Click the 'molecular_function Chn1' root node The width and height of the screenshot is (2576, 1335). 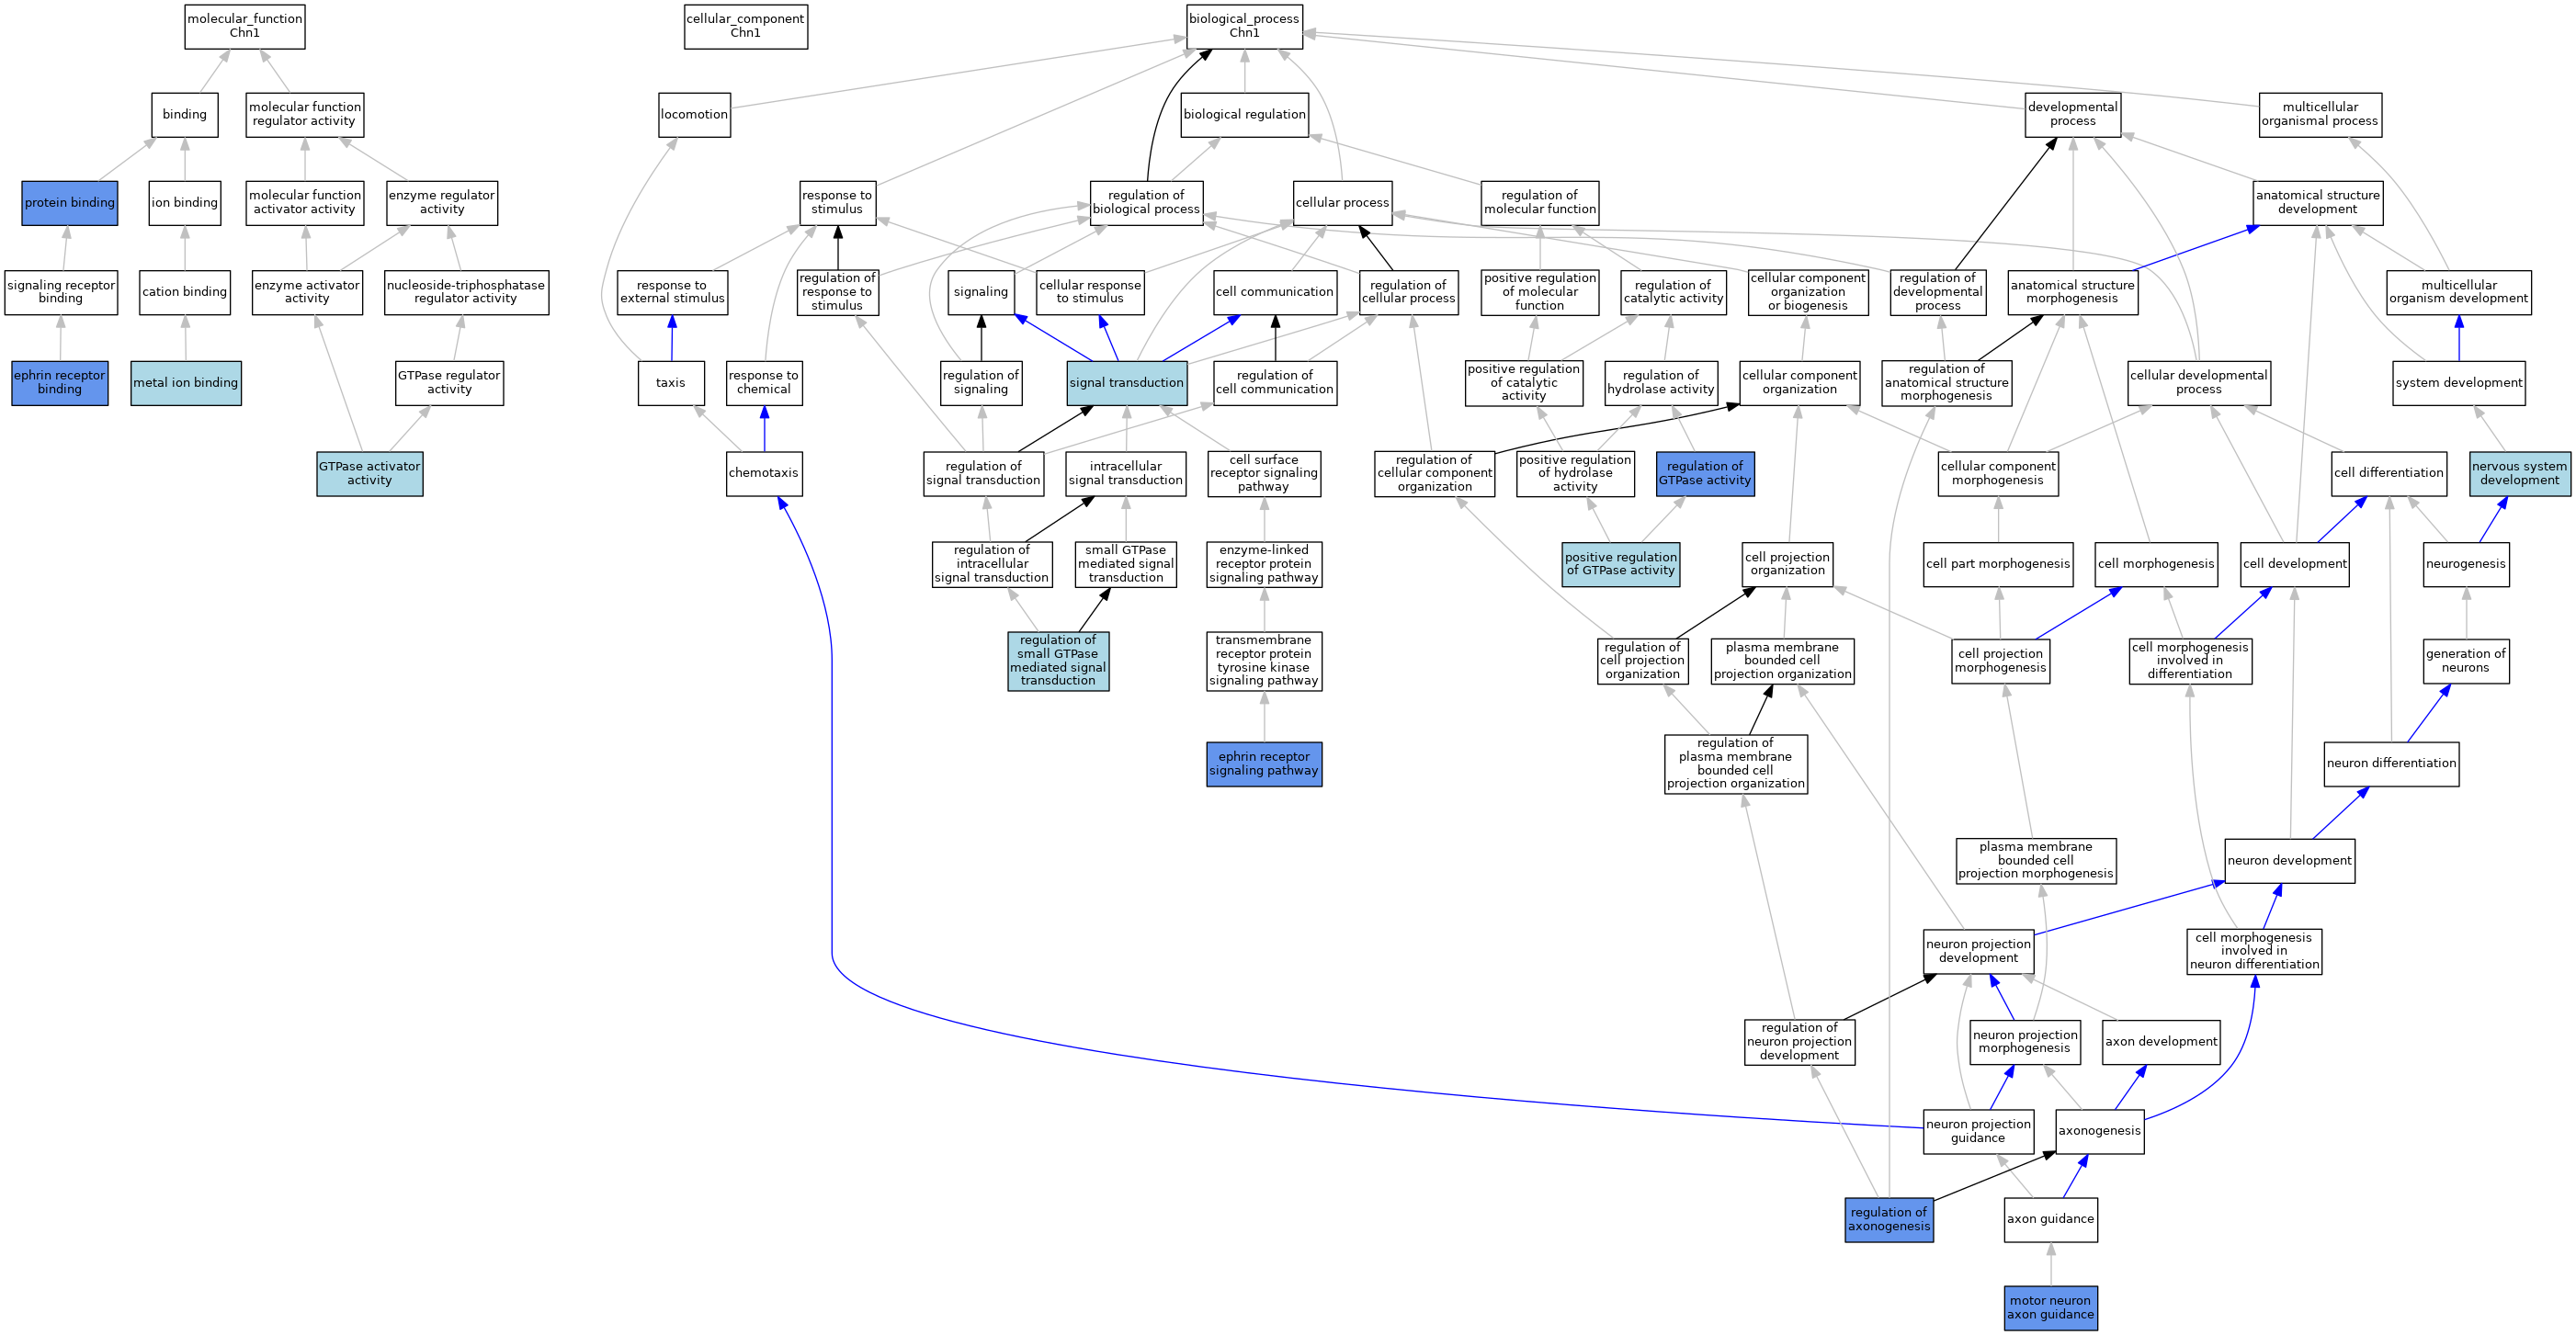tap(245, 26)
